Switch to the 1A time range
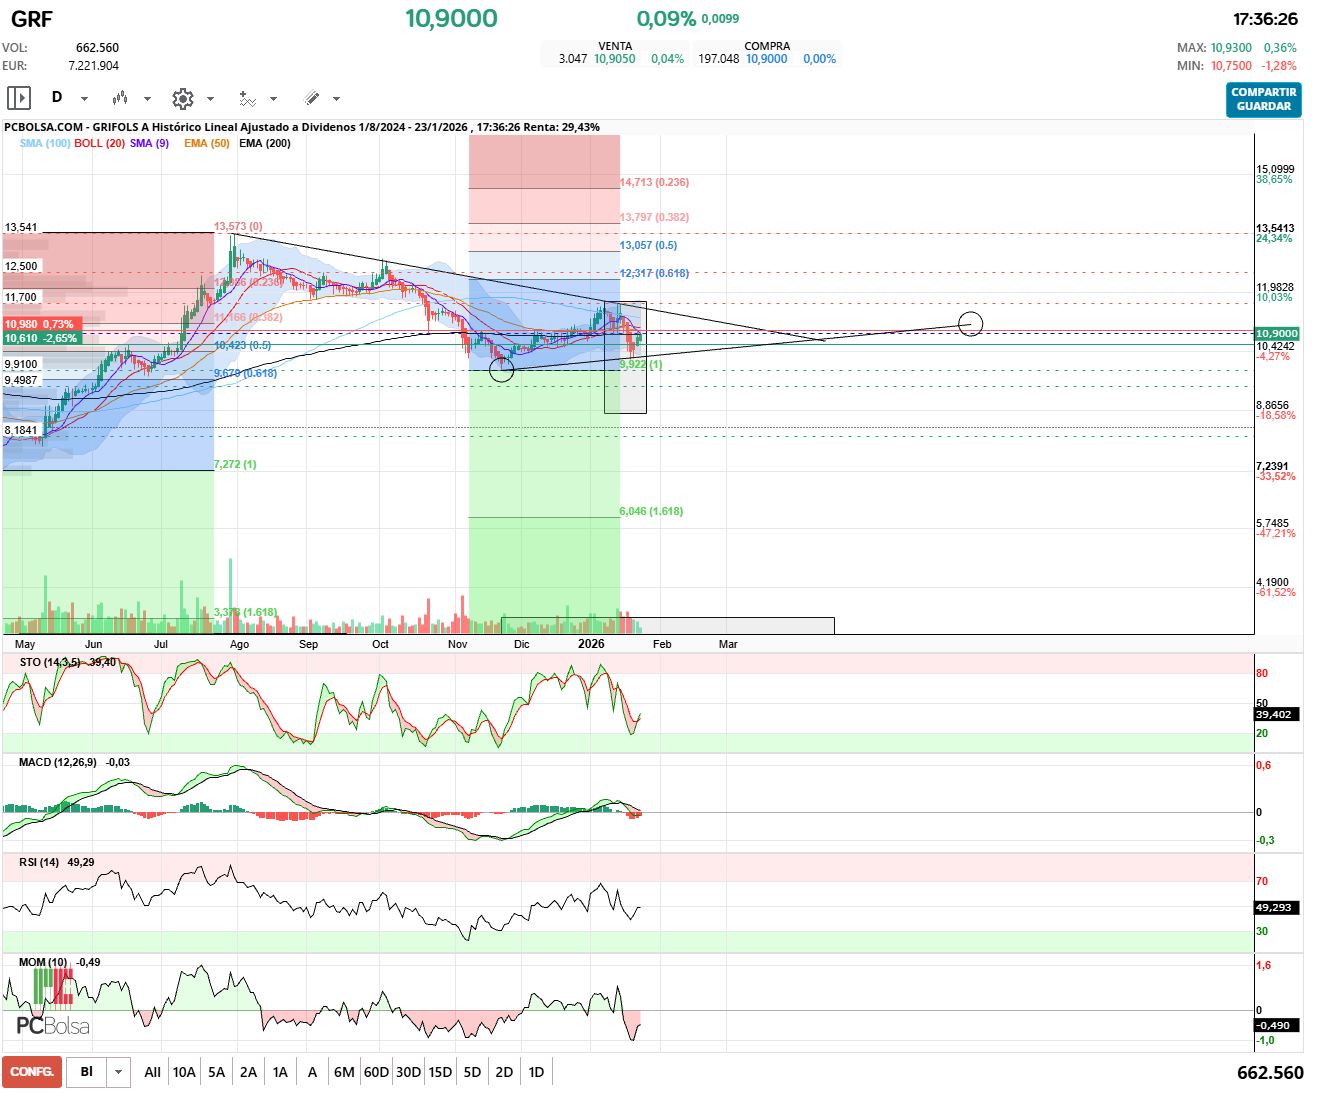Screen dimensions: 1317x1093 tap(280, 1072)
